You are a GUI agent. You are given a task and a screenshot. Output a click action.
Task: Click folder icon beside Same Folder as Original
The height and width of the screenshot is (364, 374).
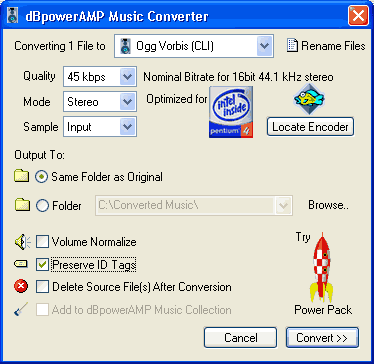(x=22, y=176)
